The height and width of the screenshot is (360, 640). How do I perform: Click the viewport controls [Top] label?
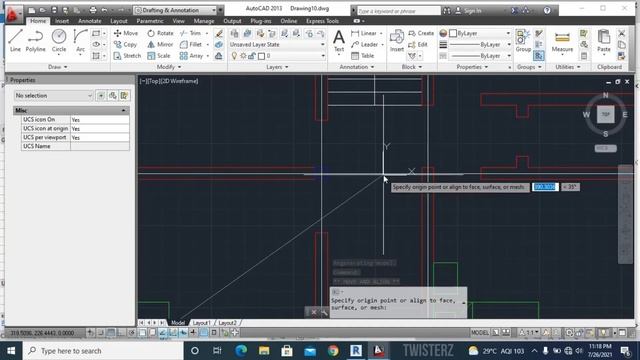pos(155,81)
